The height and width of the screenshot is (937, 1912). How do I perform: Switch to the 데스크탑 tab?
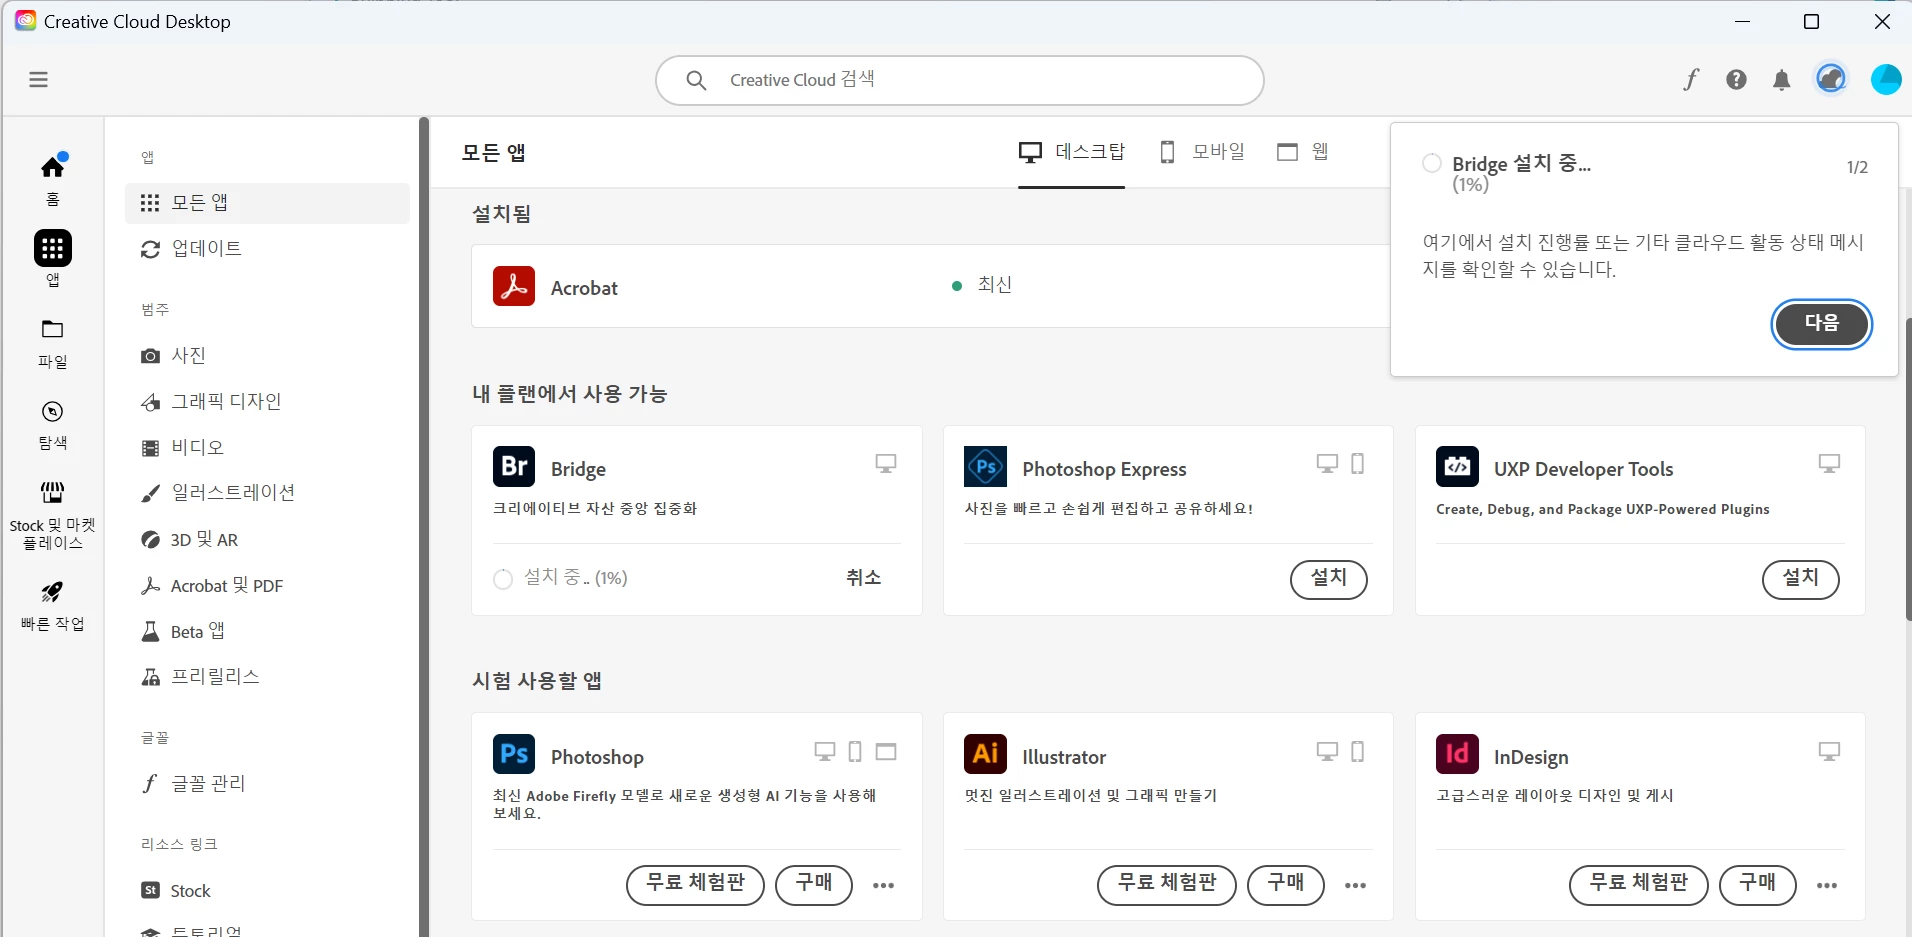coord(1072,152)
